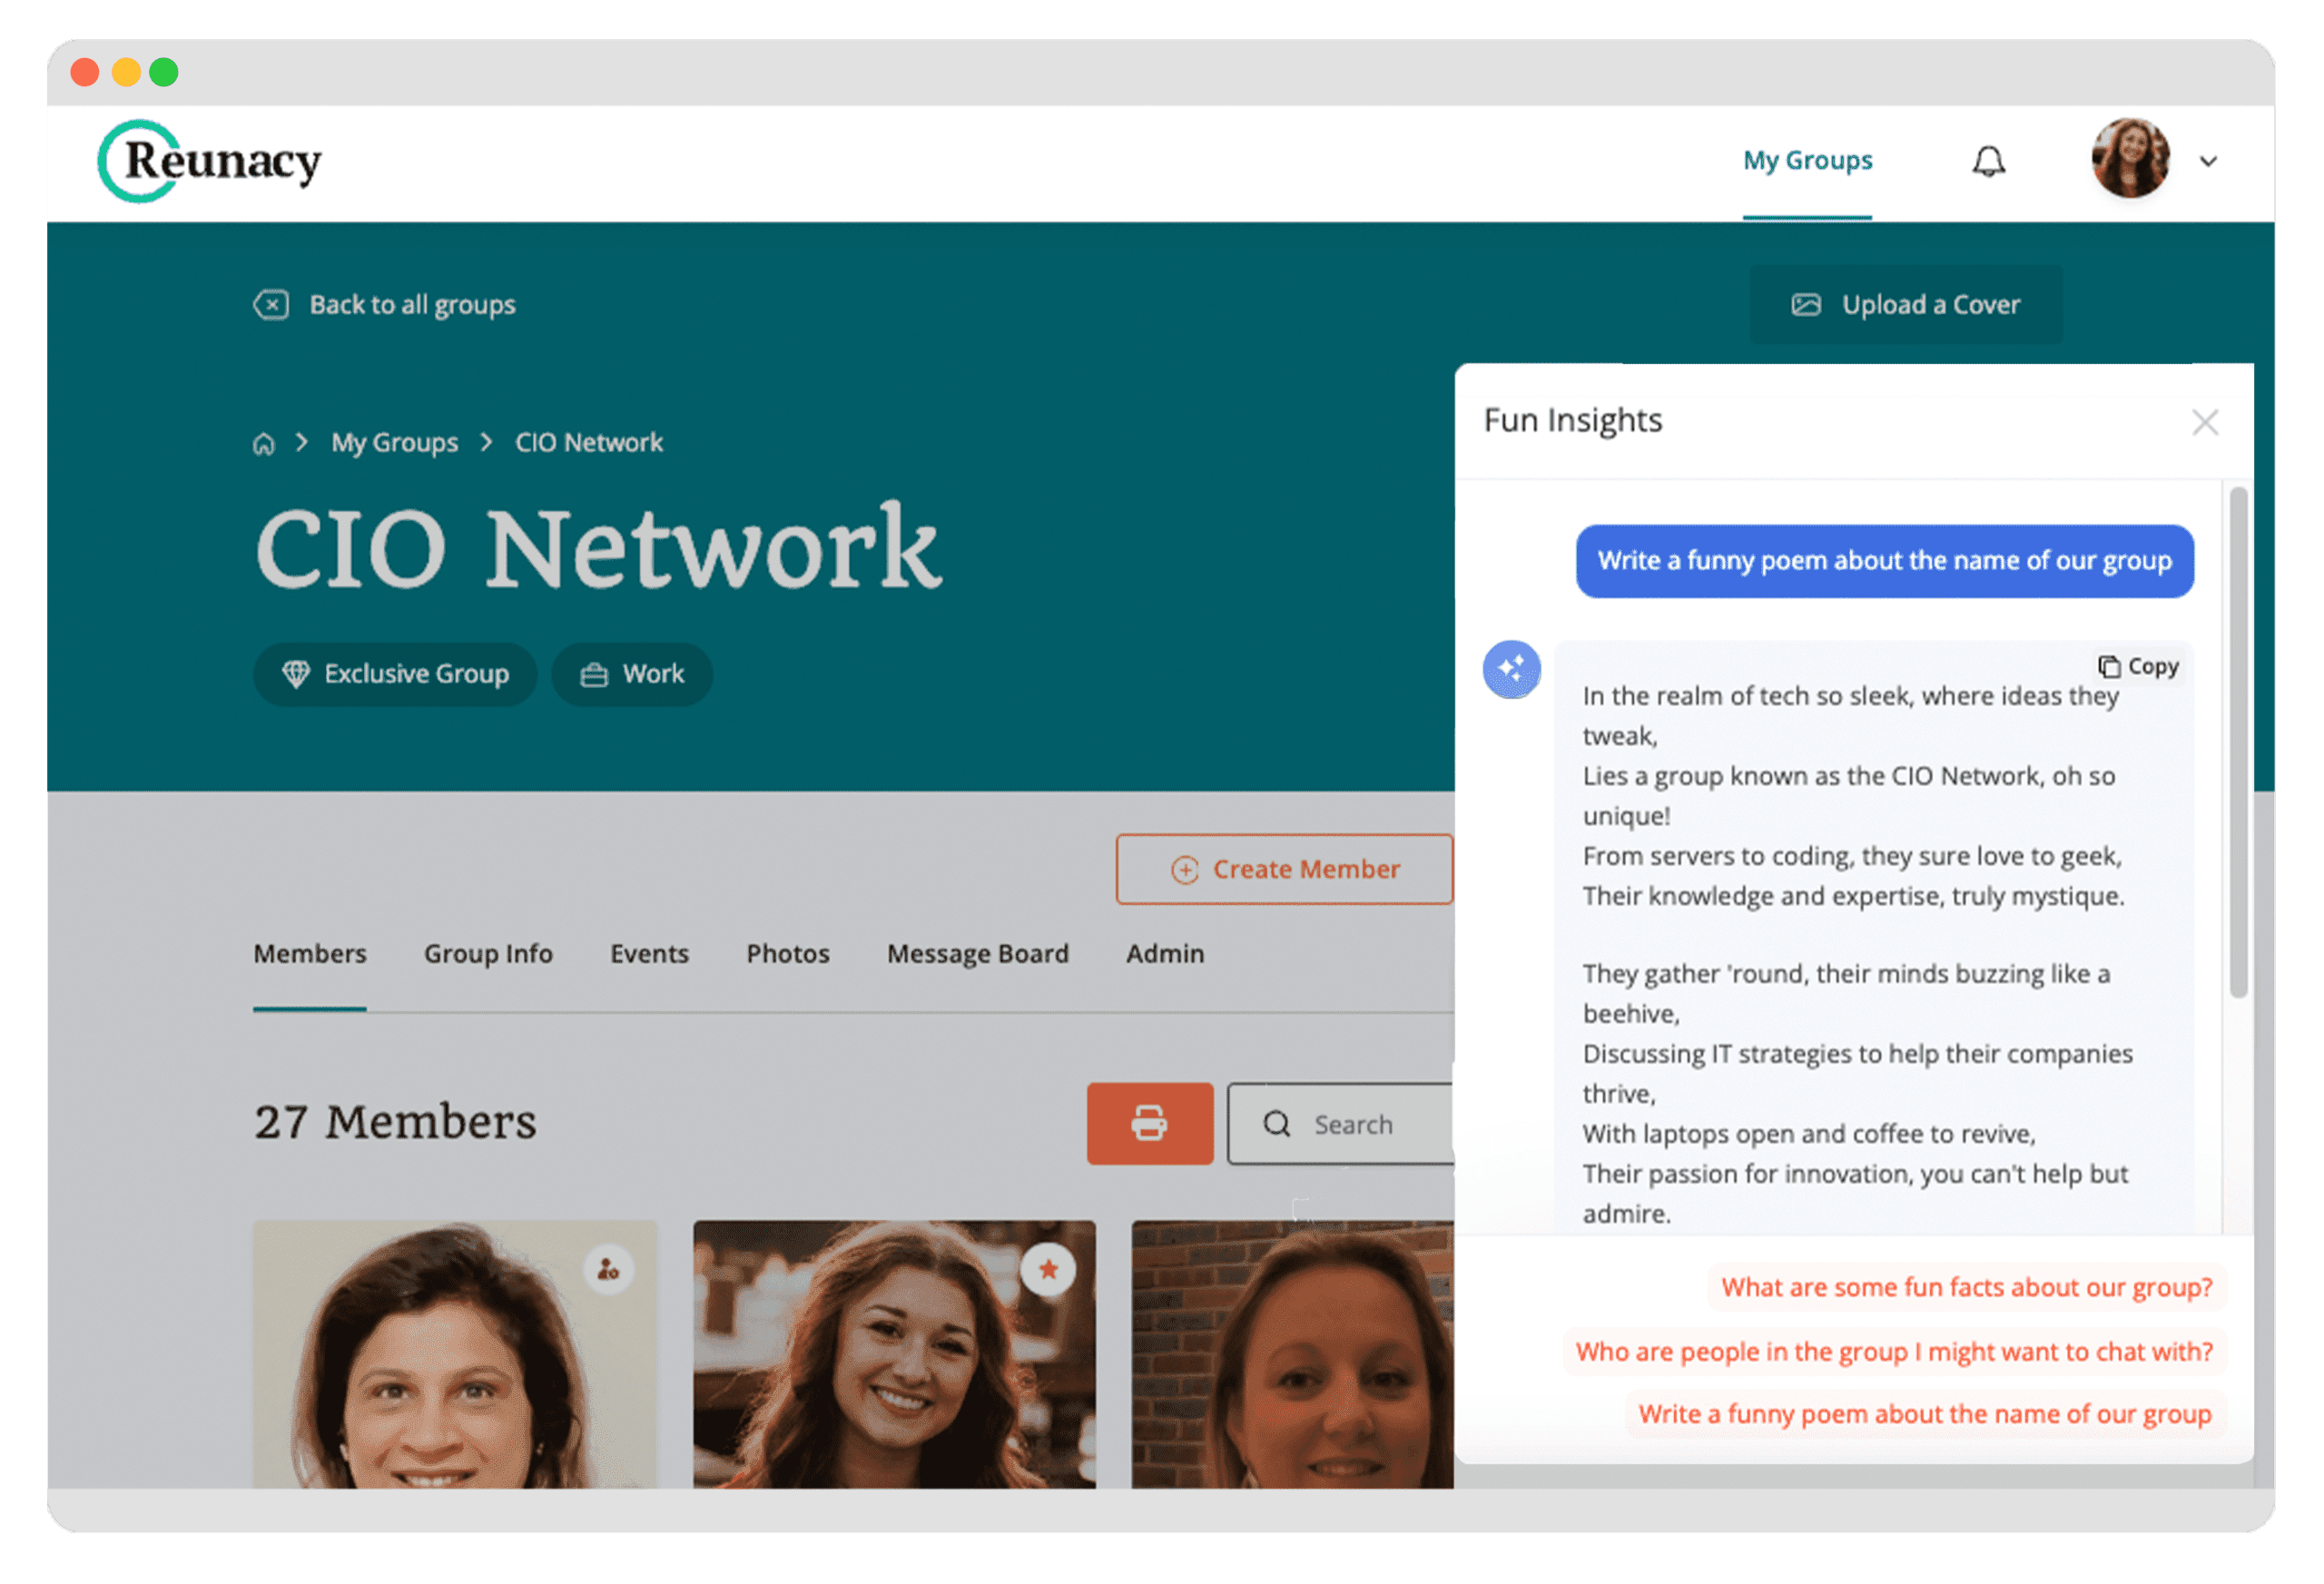This screenshot has width=2324, height=1584.
Task: Click the plus icon in Create Member
Action: (x=1184, y=870)
